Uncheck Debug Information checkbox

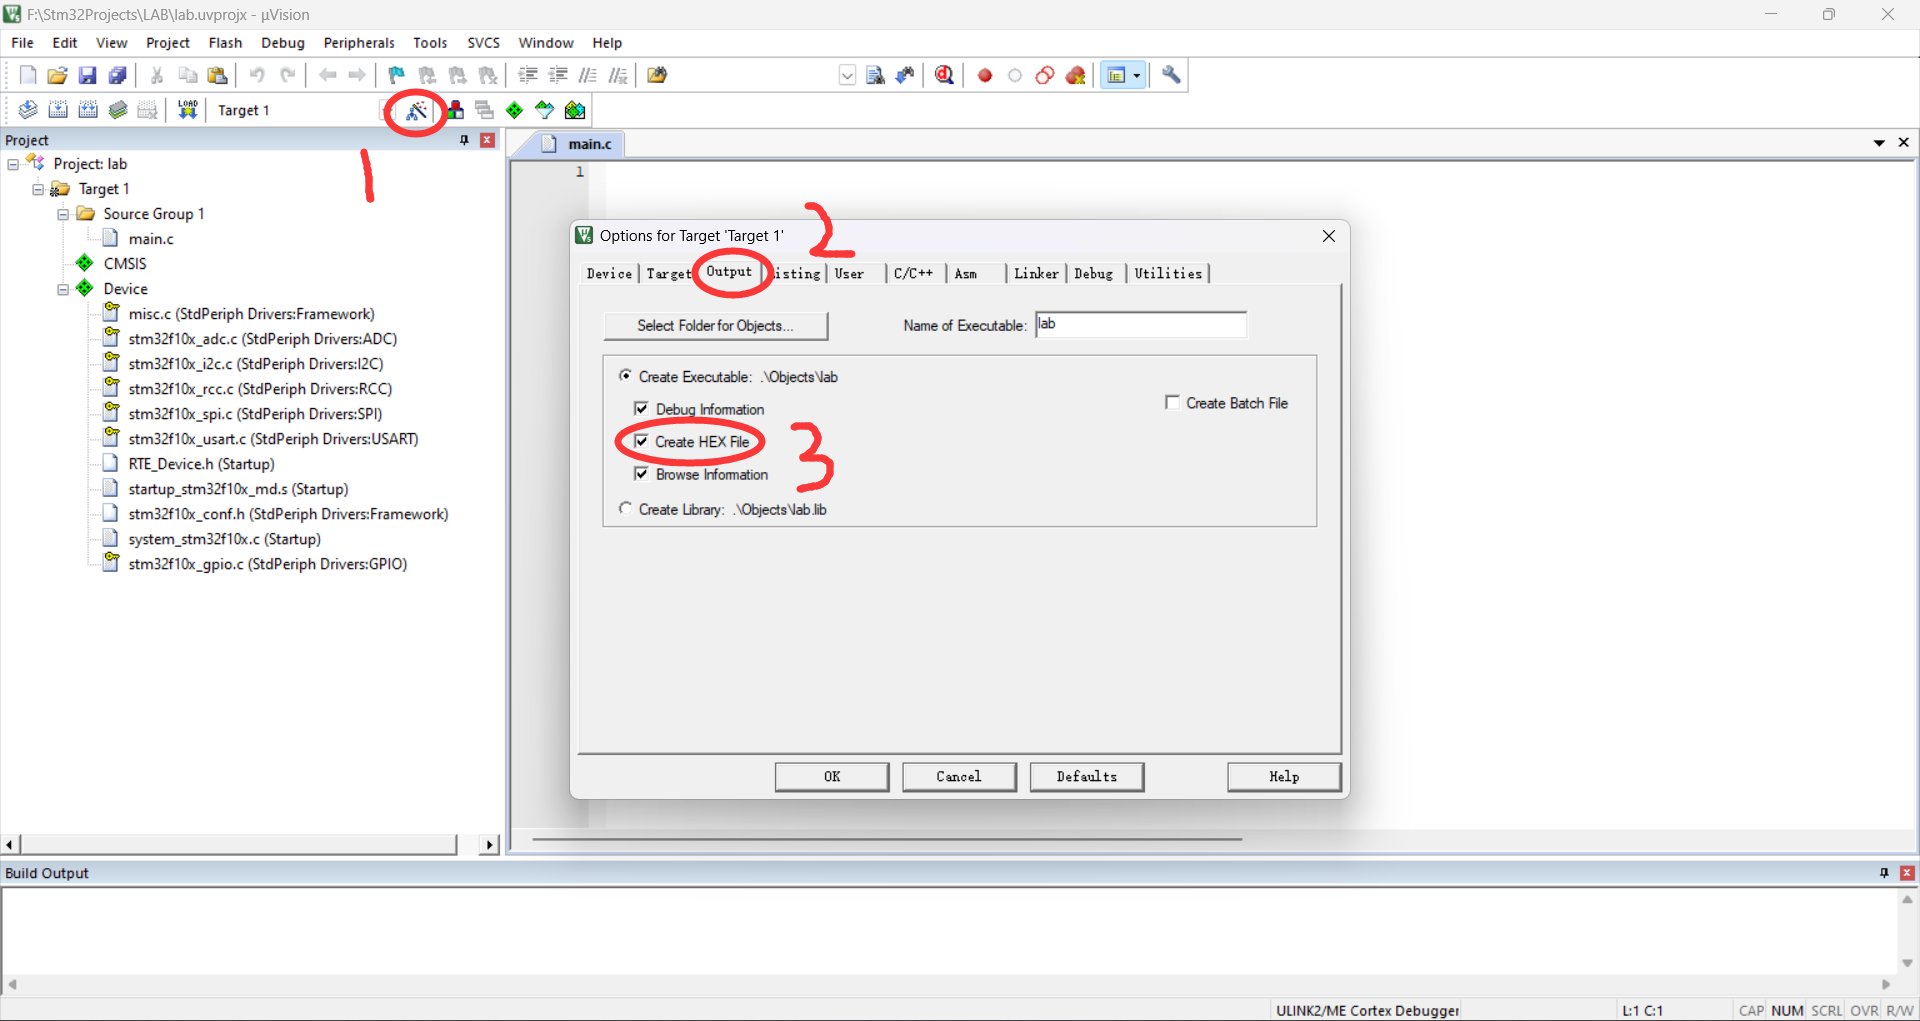(641, 408)
